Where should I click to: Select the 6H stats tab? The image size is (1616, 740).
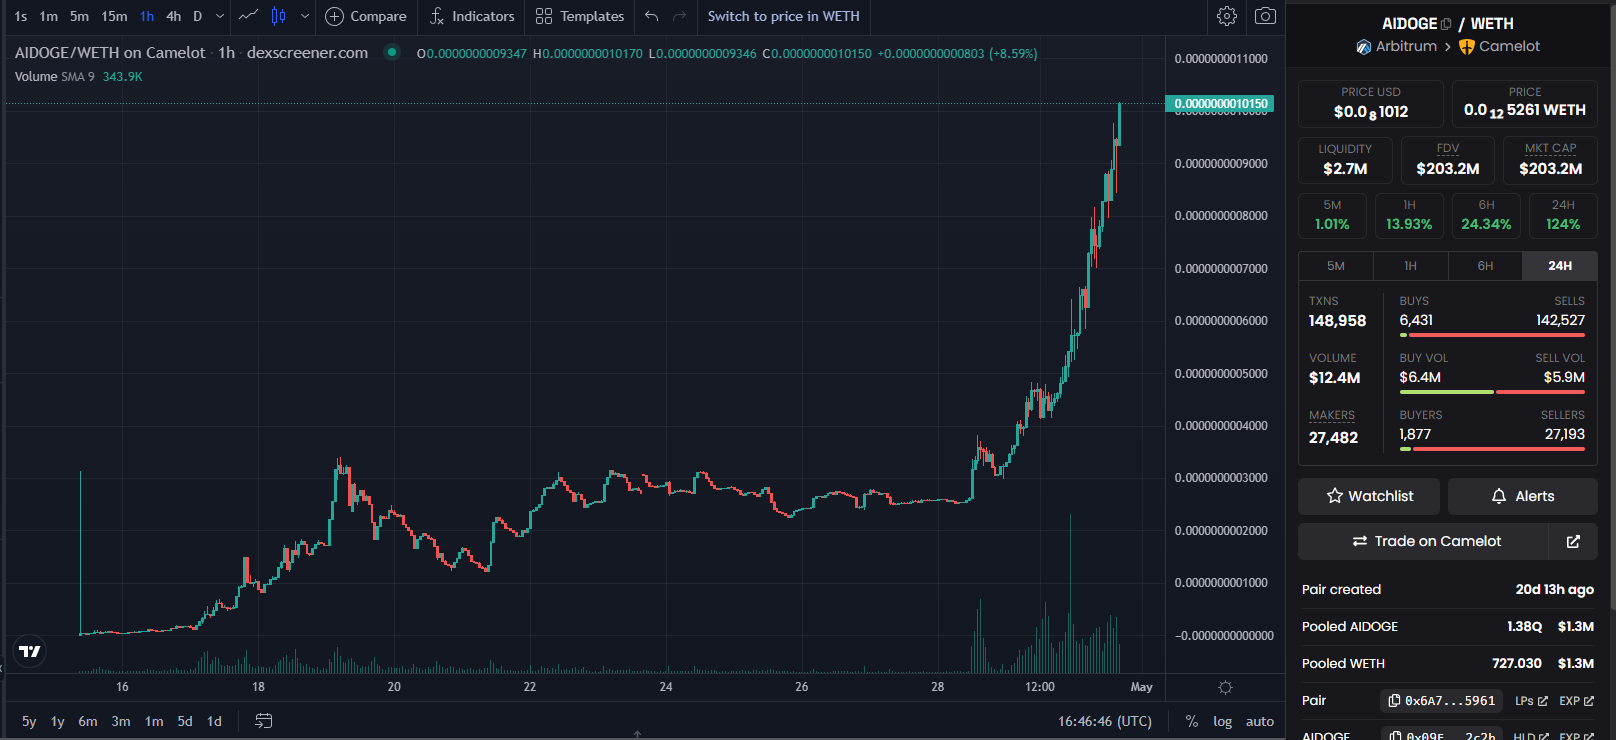click(x=1485, y=266)
